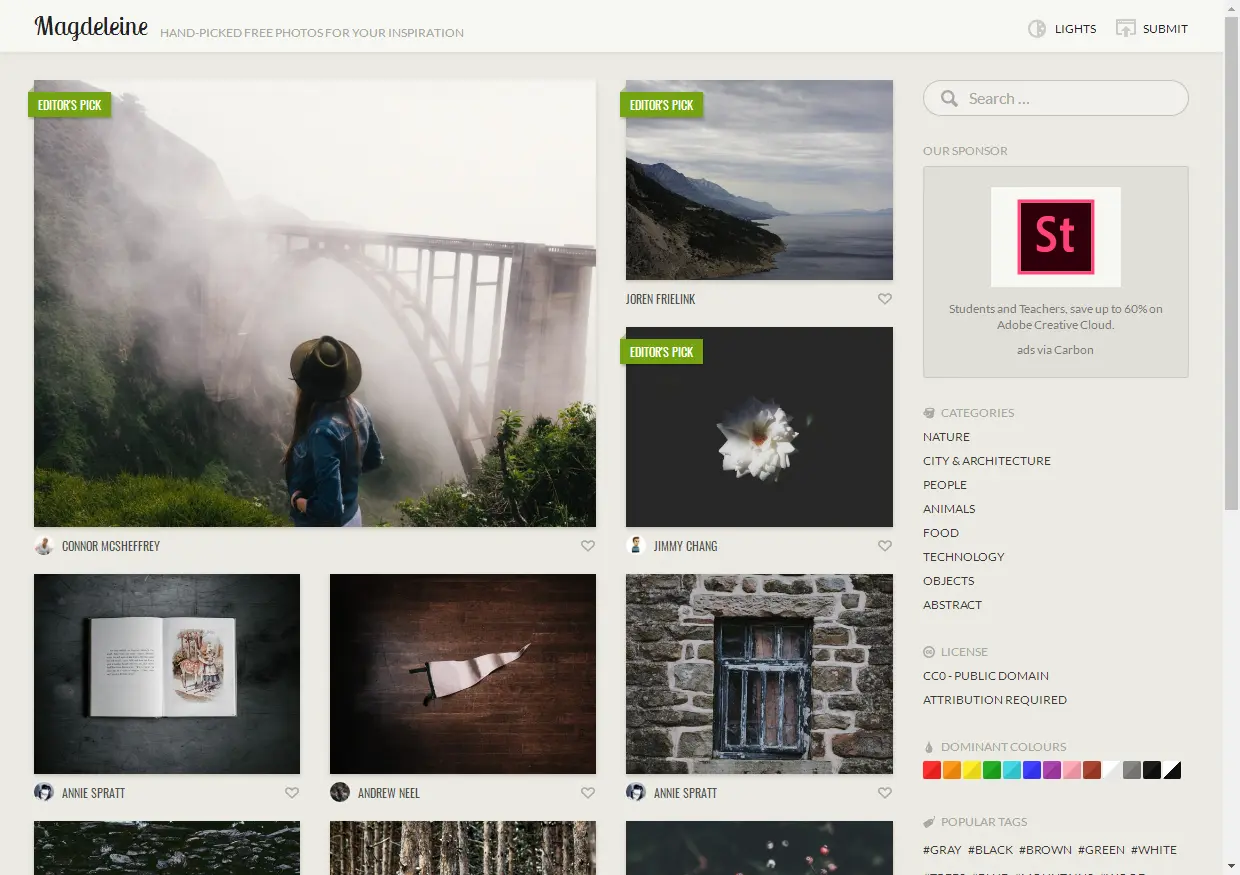Open Connor McSheffrey's profile avatar
This screenshot has height=875, width=1240.
tap(44, 545)
